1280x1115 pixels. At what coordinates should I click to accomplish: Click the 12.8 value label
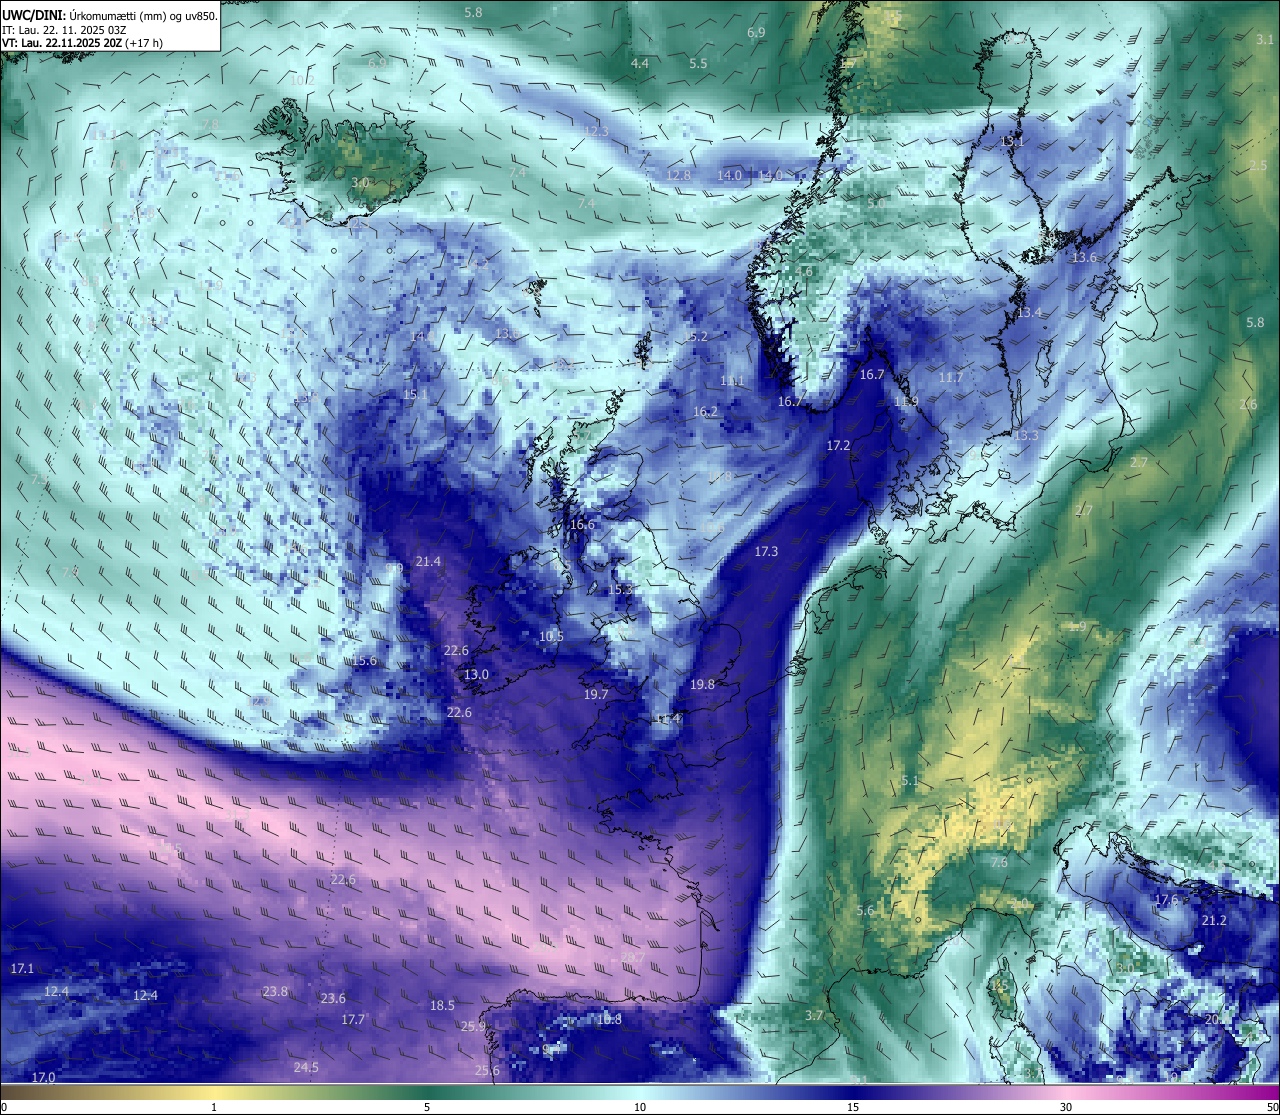pyautogui.click(x=678, y=176)
